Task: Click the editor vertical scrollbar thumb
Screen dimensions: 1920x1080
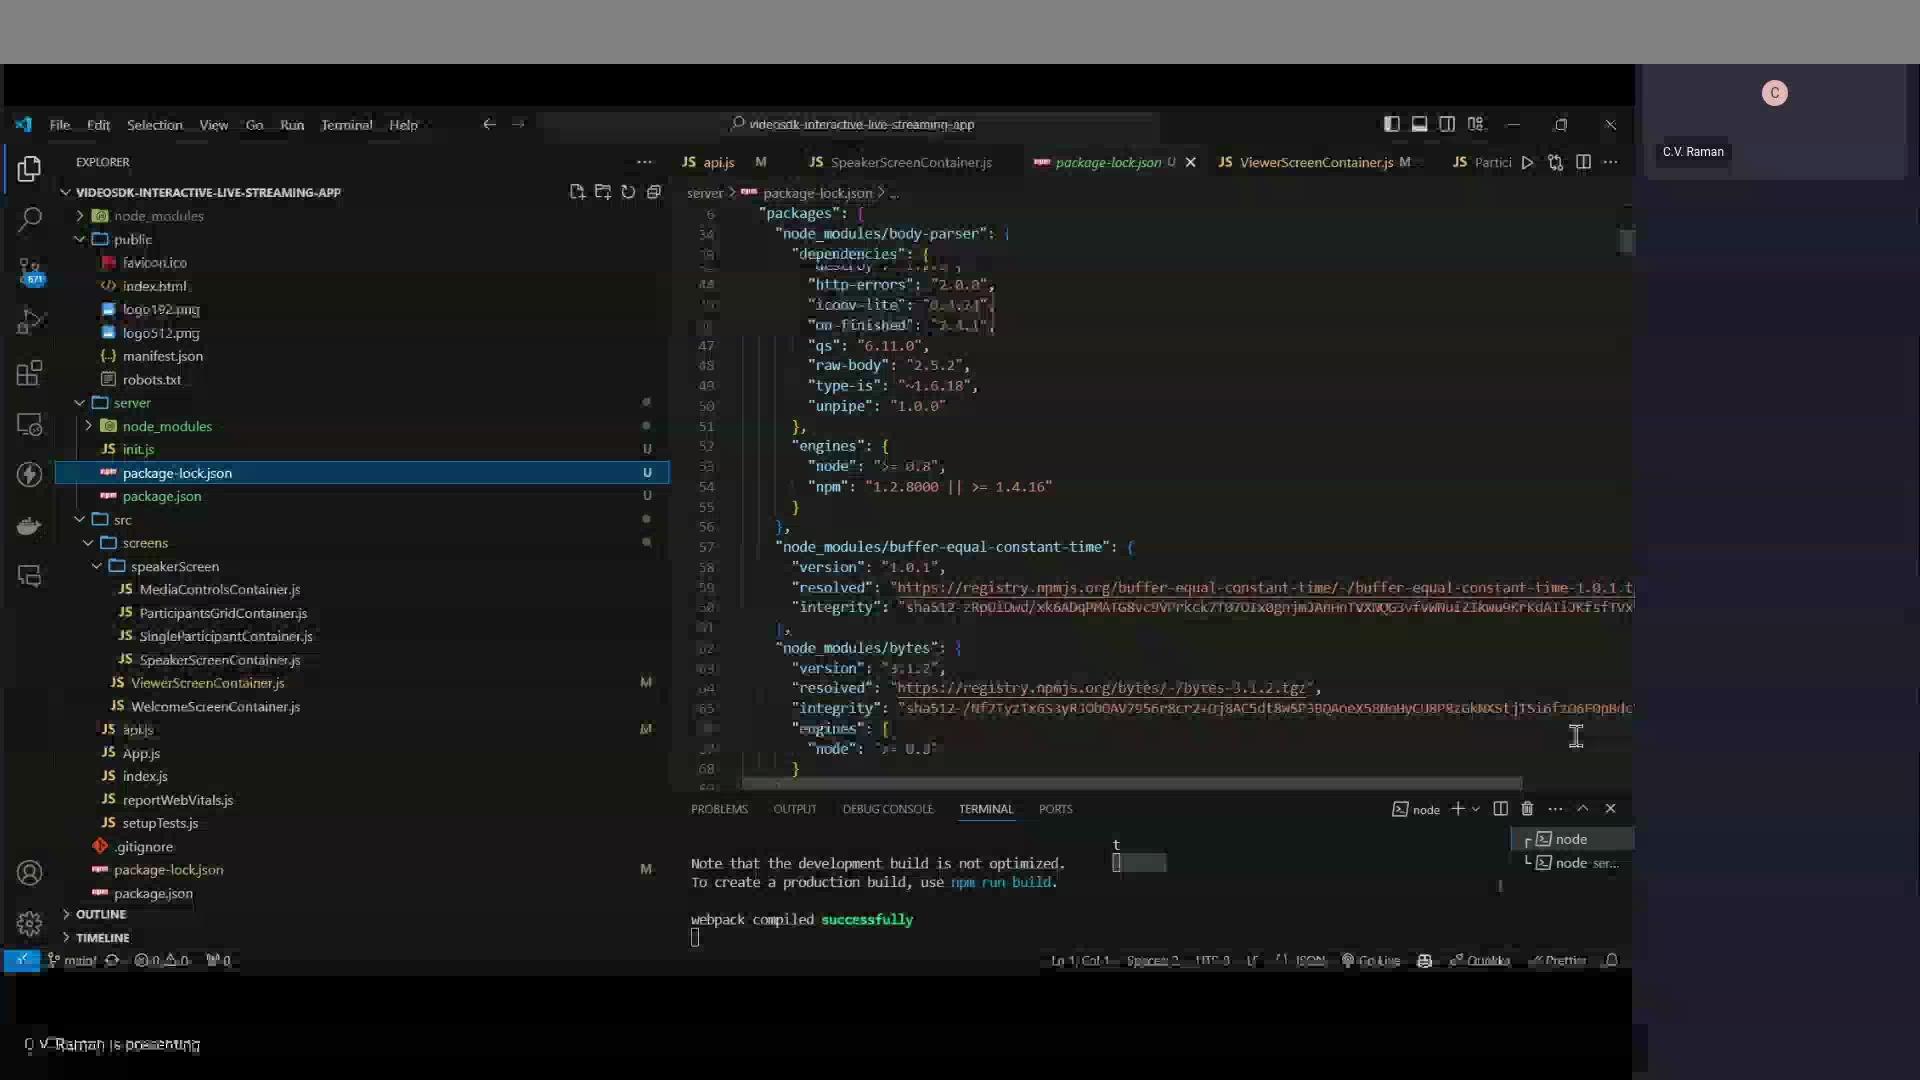Action: click(1626, 241)
